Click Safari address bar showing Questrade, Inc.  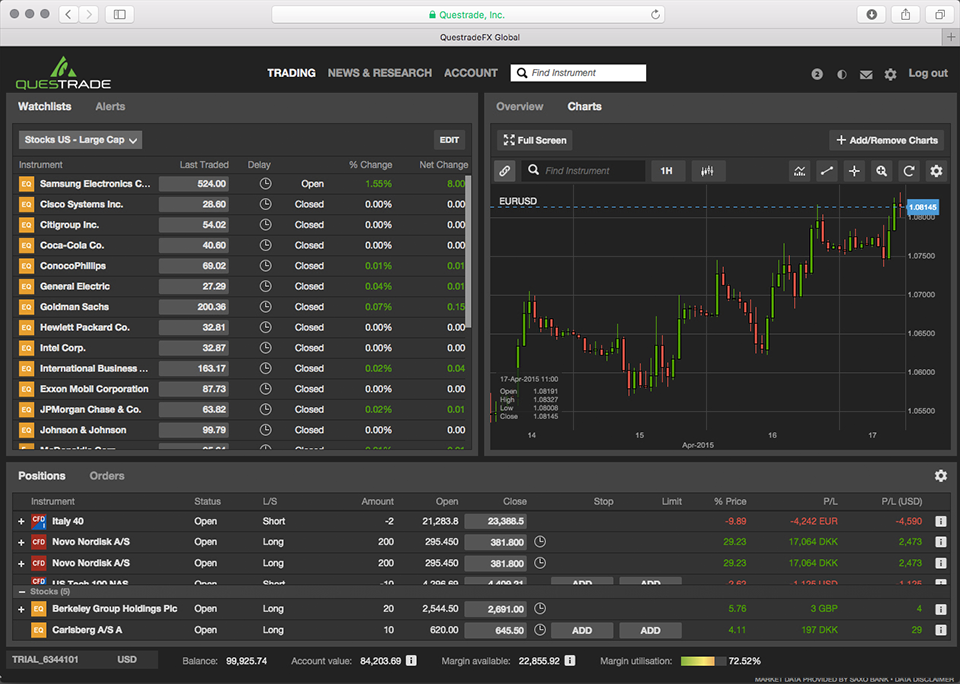pyautogui.click(x=468, y=15)
